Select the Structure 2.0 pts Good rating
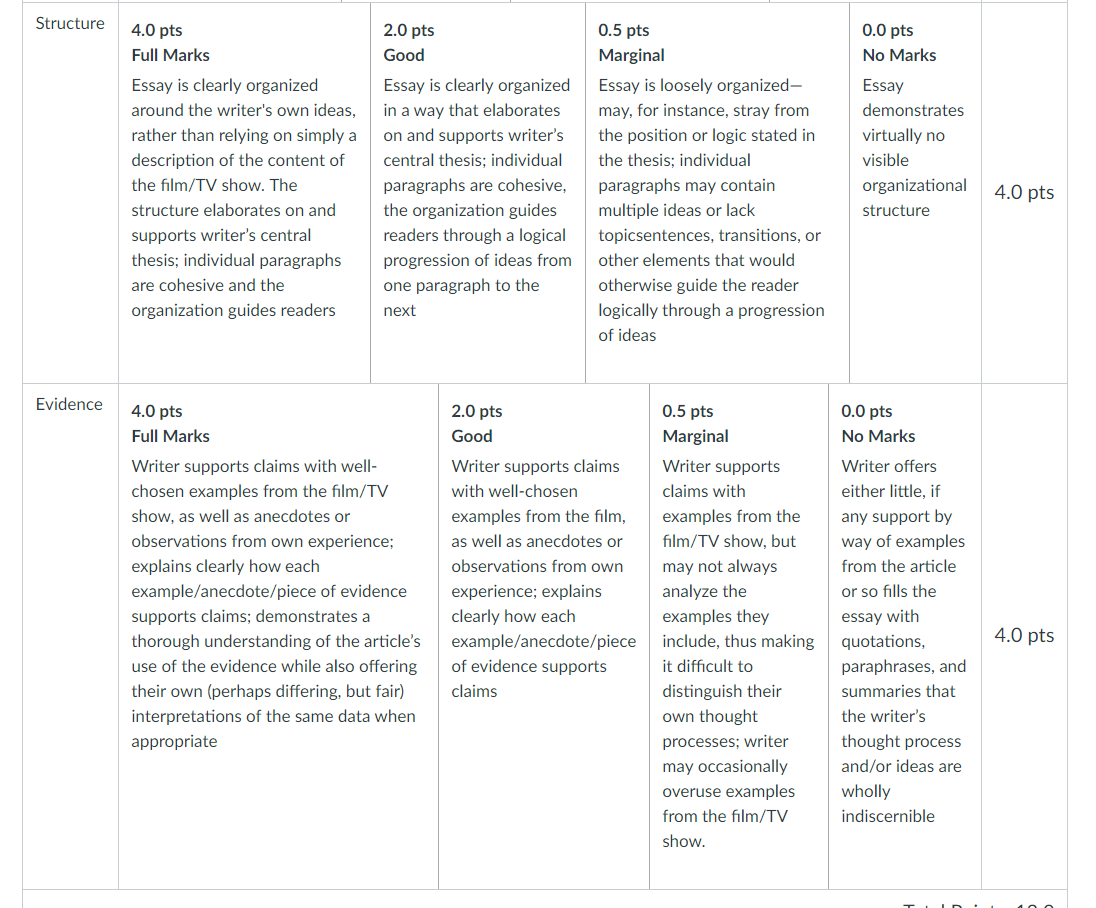1096x908 pixels. point(477,192)
